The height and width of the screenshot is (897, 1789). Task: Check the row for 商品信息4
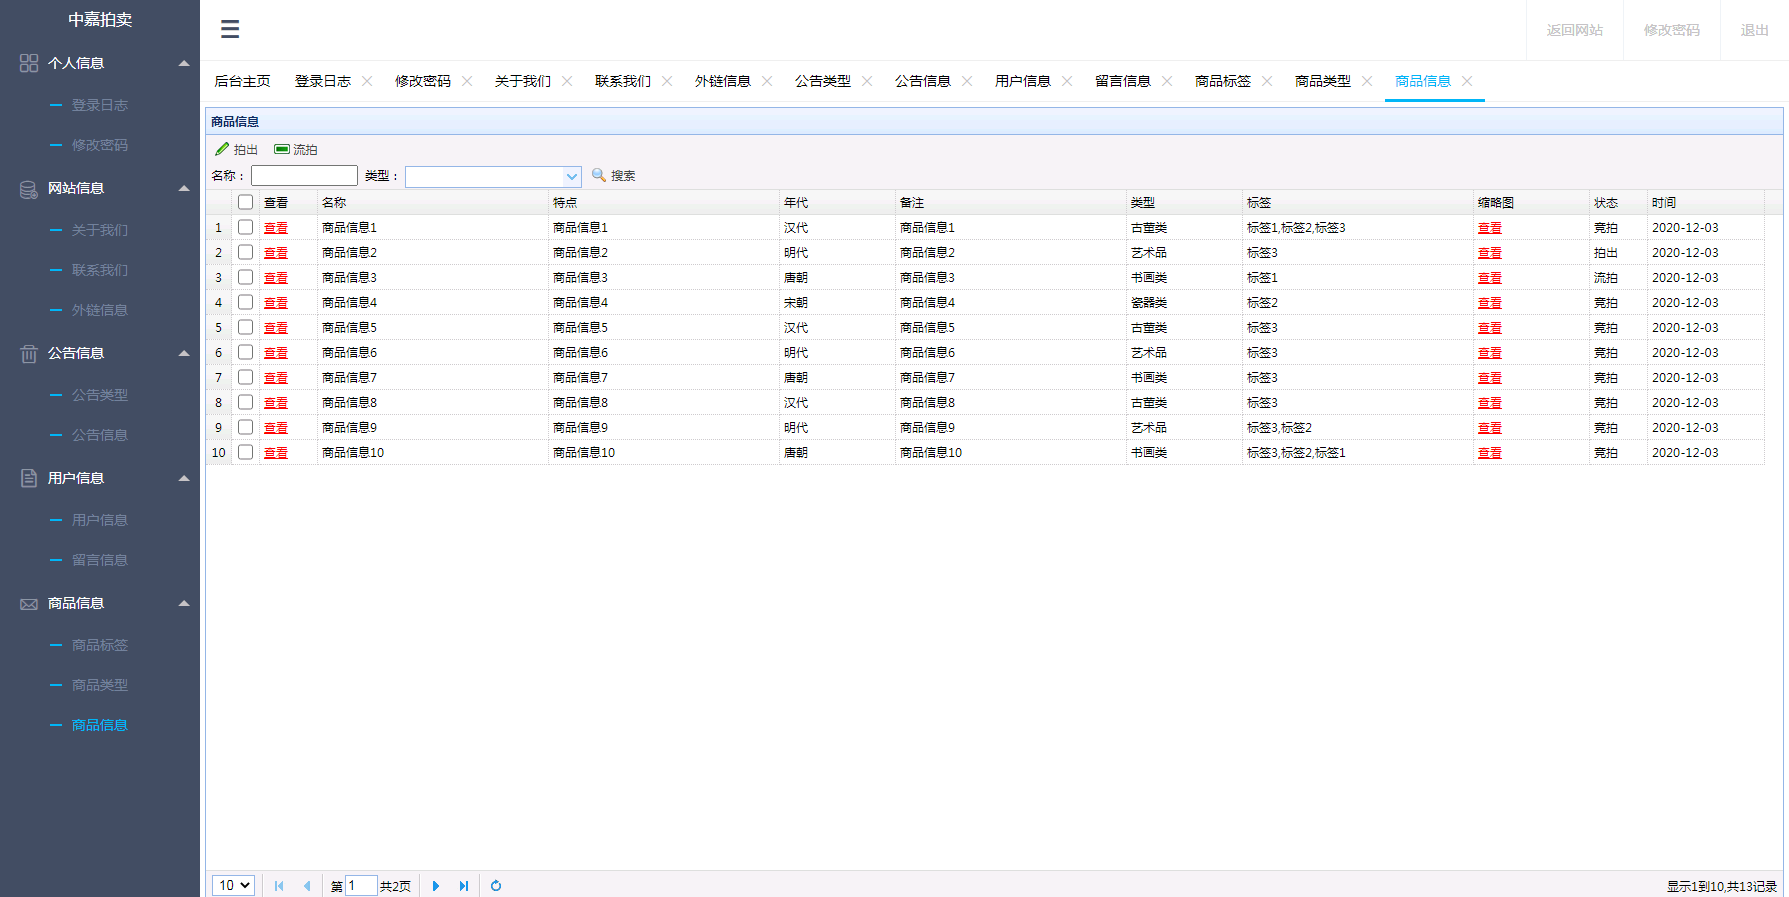coord(245,302)
